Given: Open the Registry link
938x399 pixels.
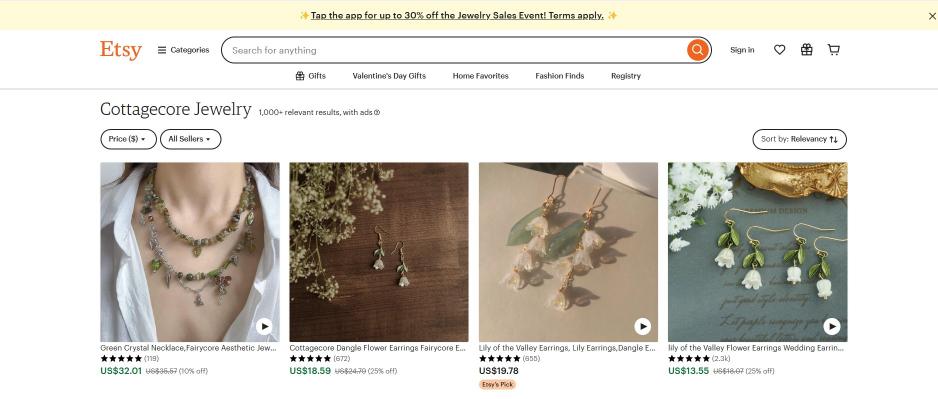Looking at the screenshot, I should pos(626,76).
